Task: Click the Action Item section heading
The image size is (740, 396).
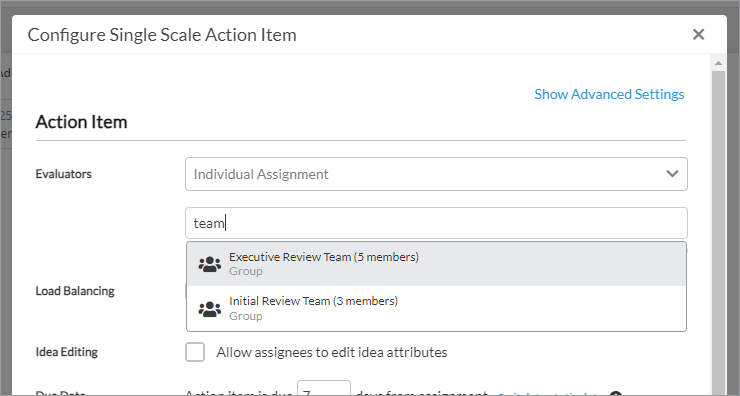Action: 82,122
